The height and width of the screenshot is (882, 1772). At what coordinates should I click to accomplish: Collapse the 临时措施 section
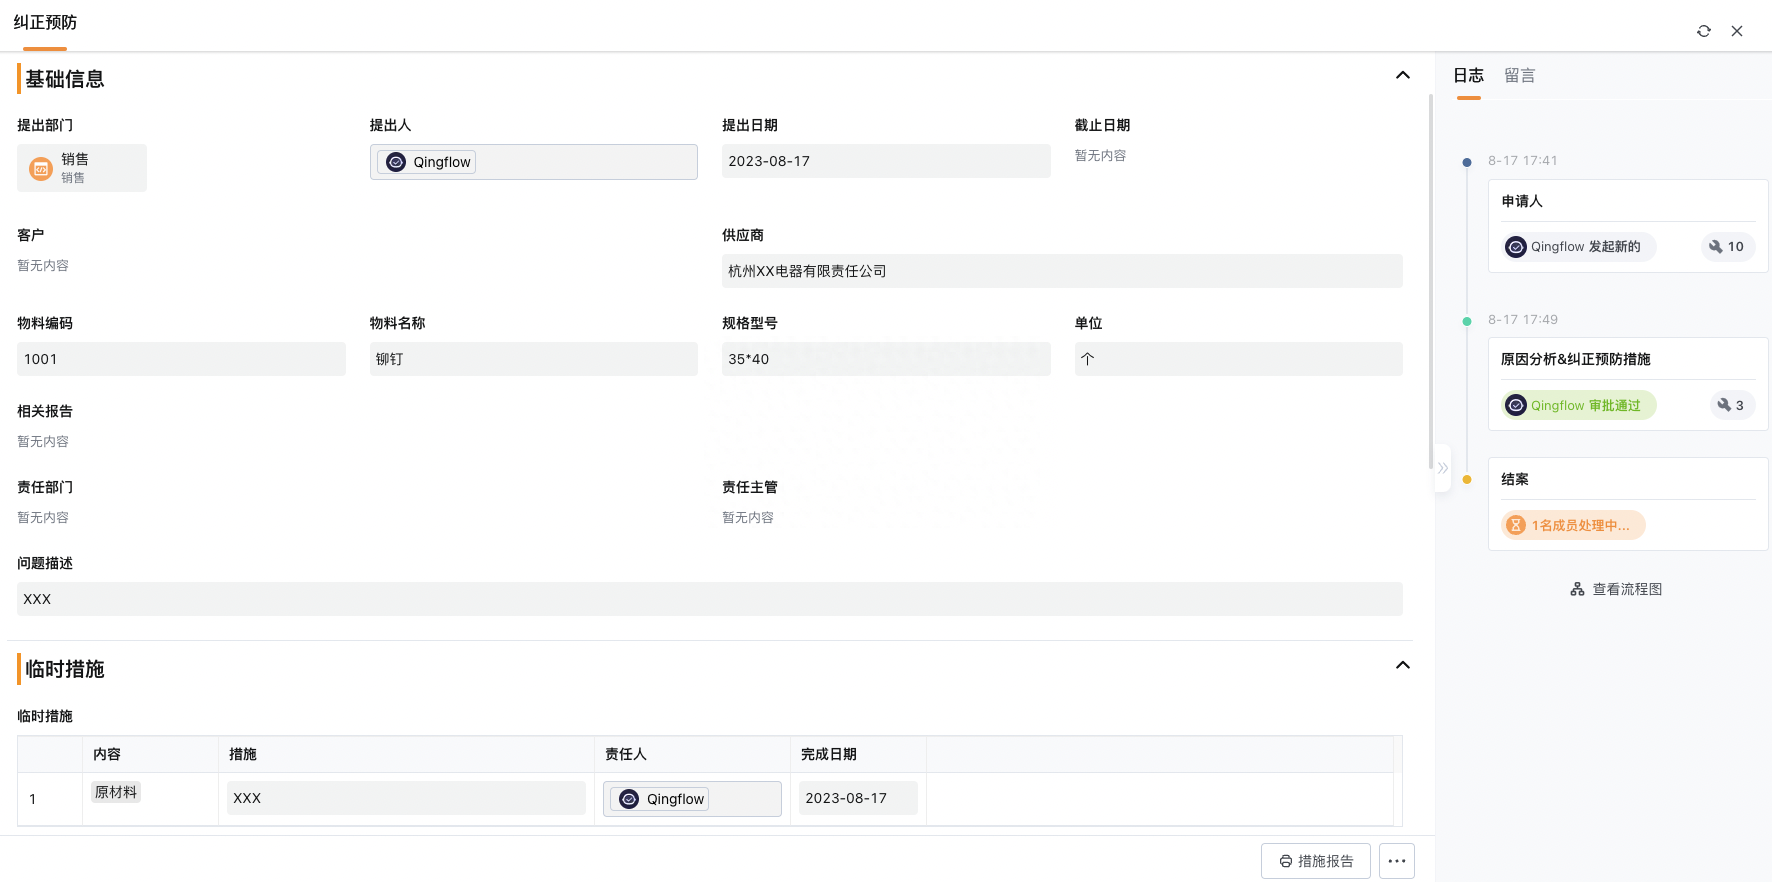point(1403,665)
